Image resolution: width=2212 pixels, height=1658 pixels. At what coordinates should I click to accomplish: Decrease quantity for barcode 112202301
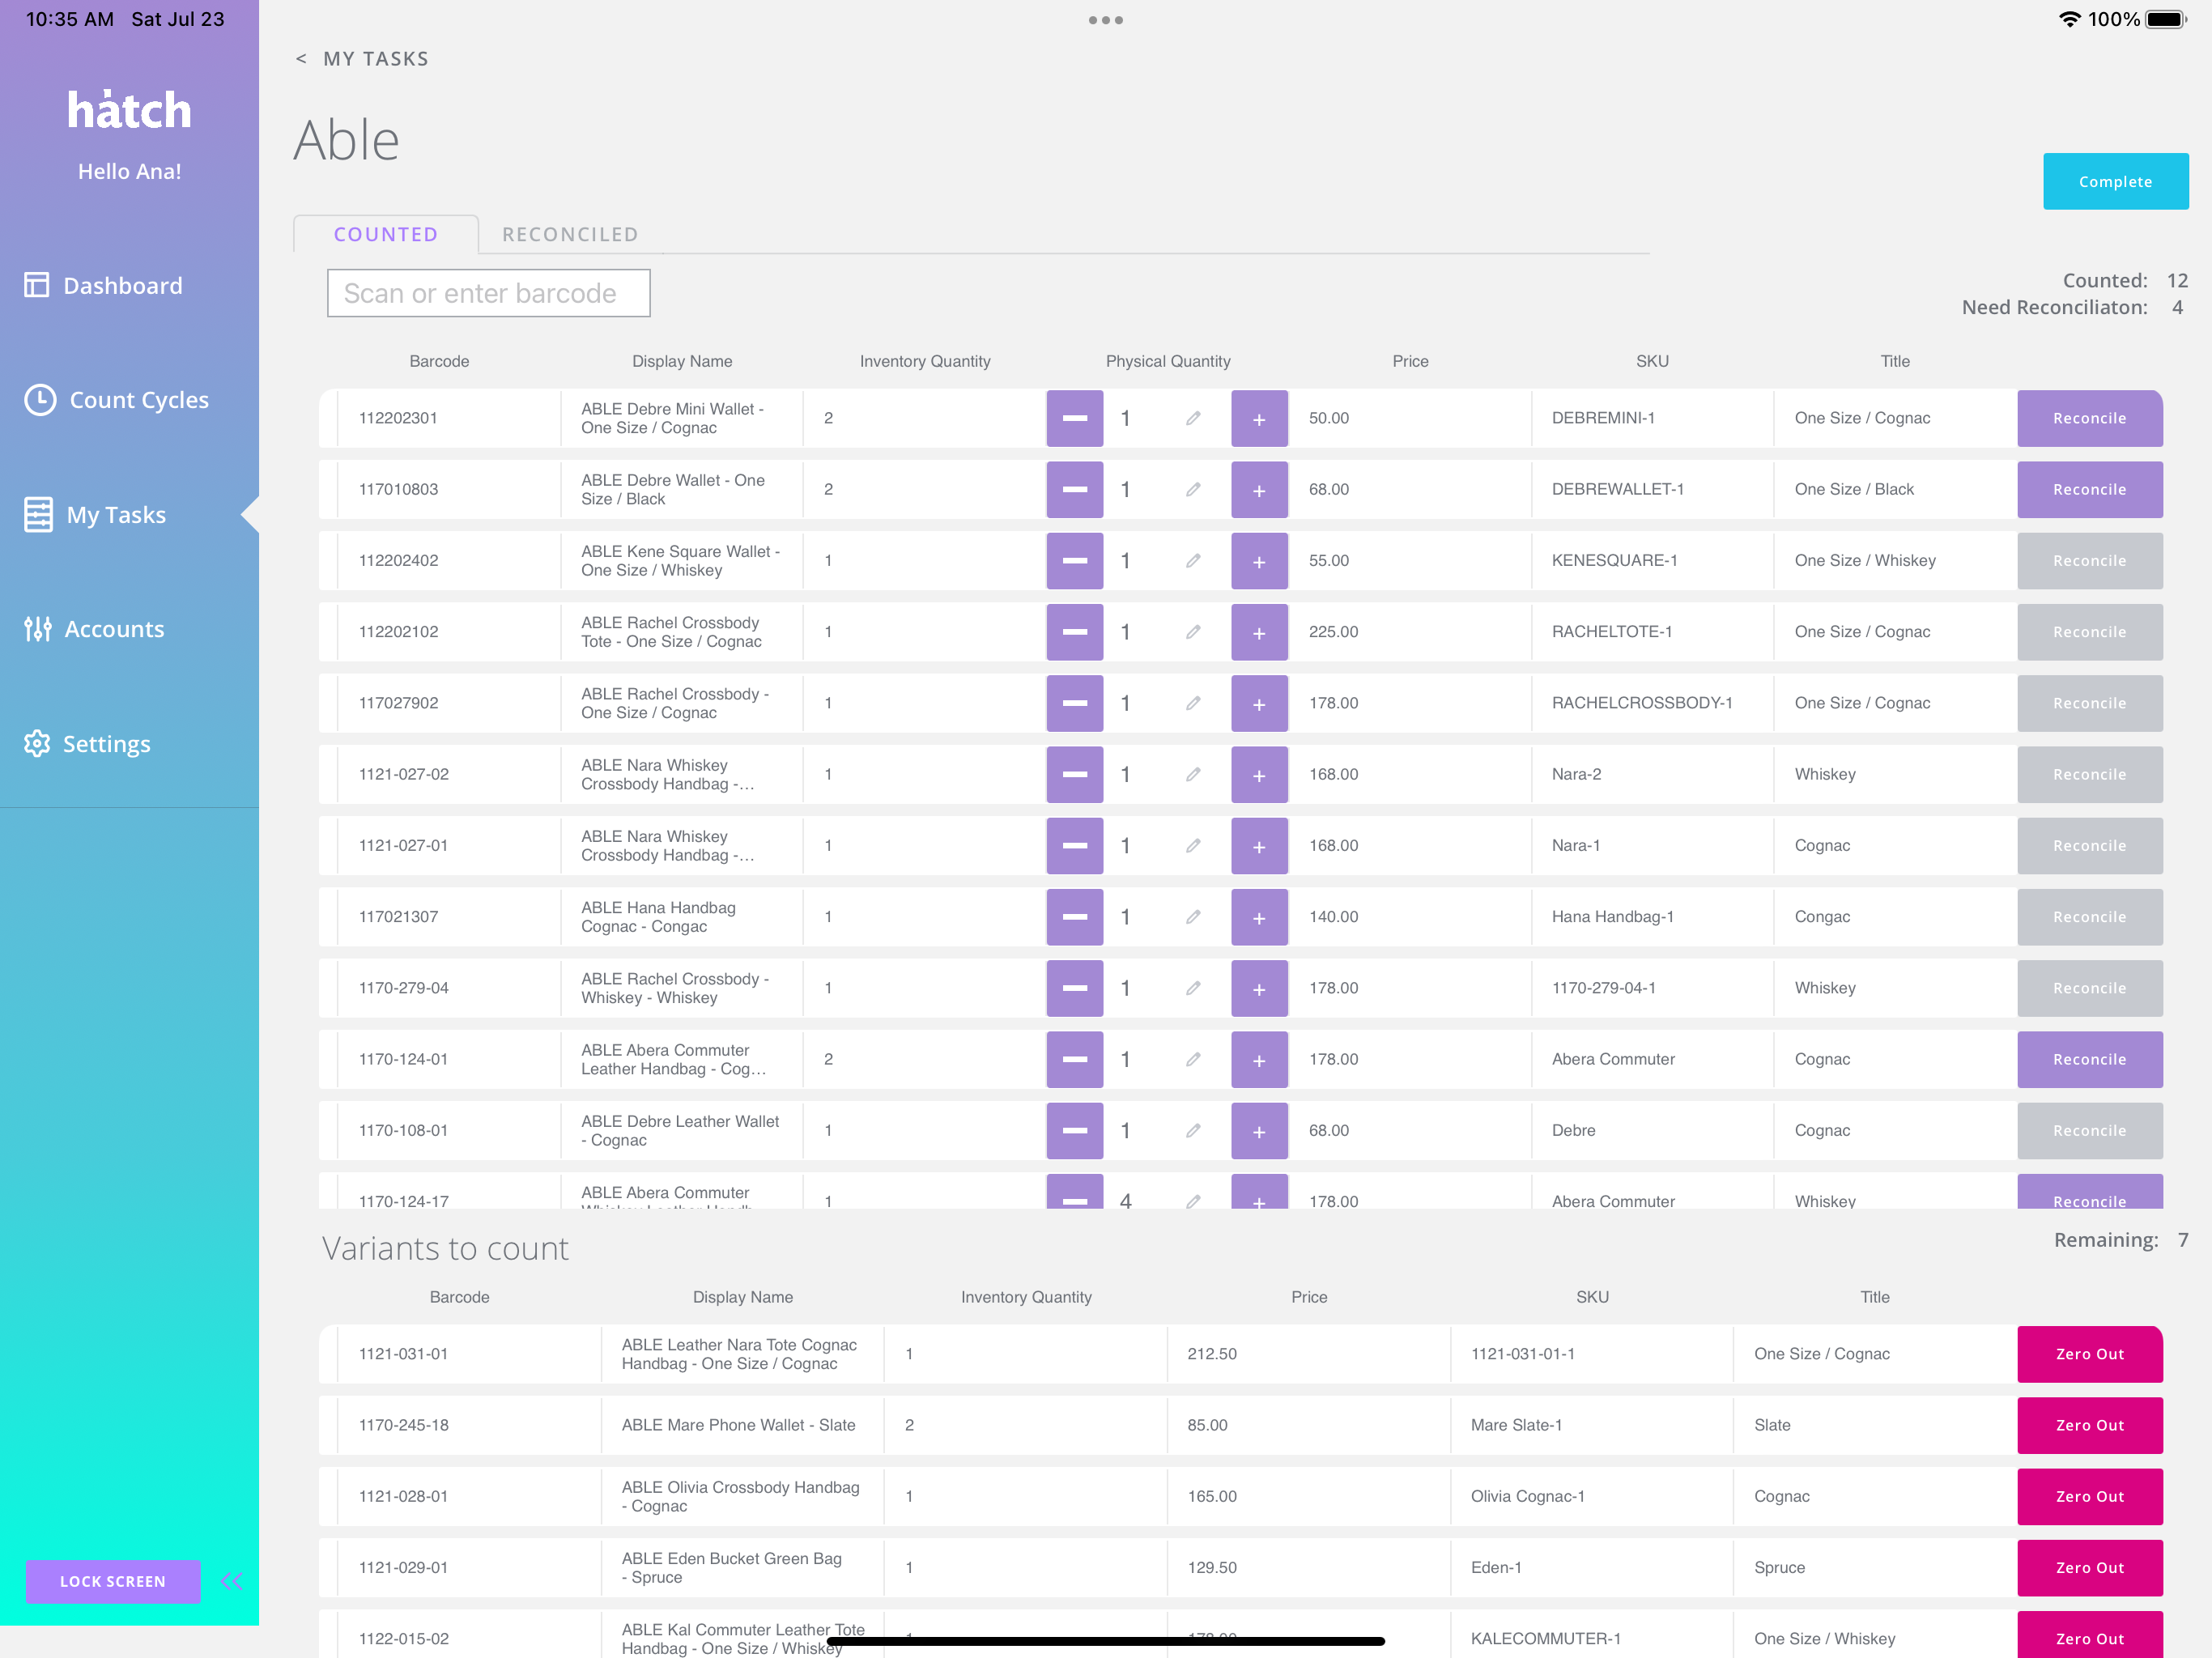coord(1075,418)
